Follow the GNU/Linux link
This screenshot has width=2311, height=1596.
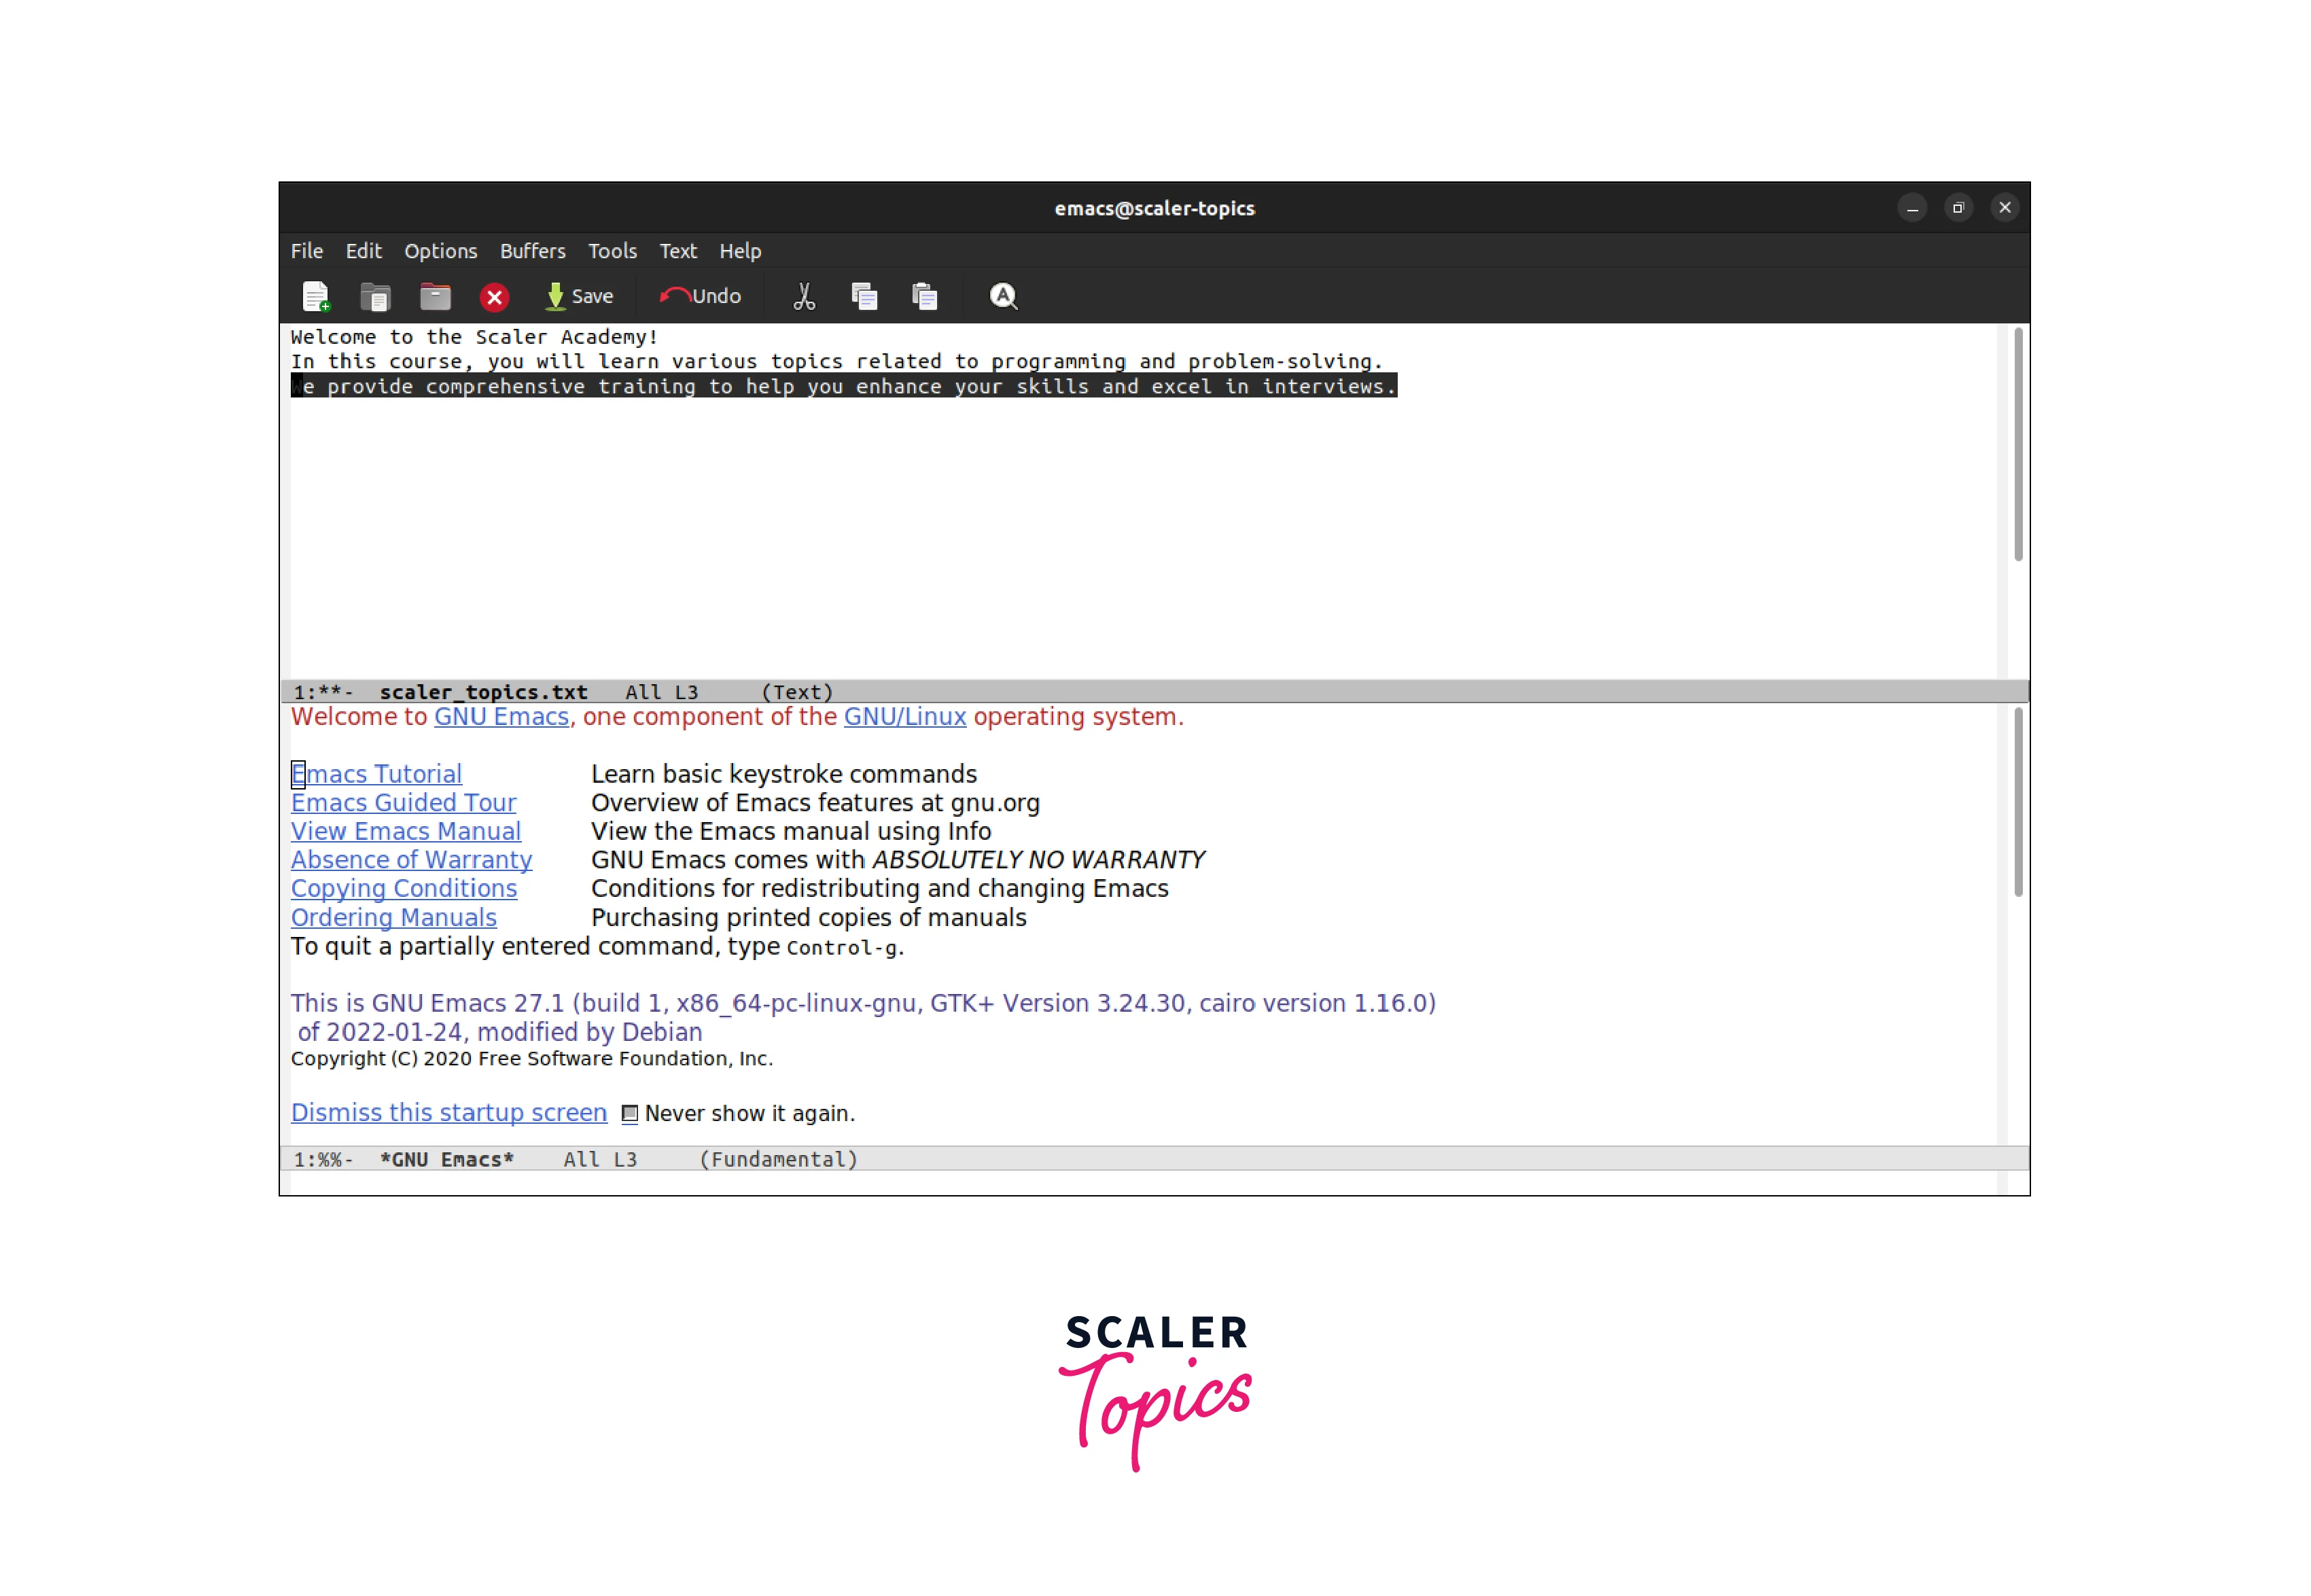click(x=905, y=717)
